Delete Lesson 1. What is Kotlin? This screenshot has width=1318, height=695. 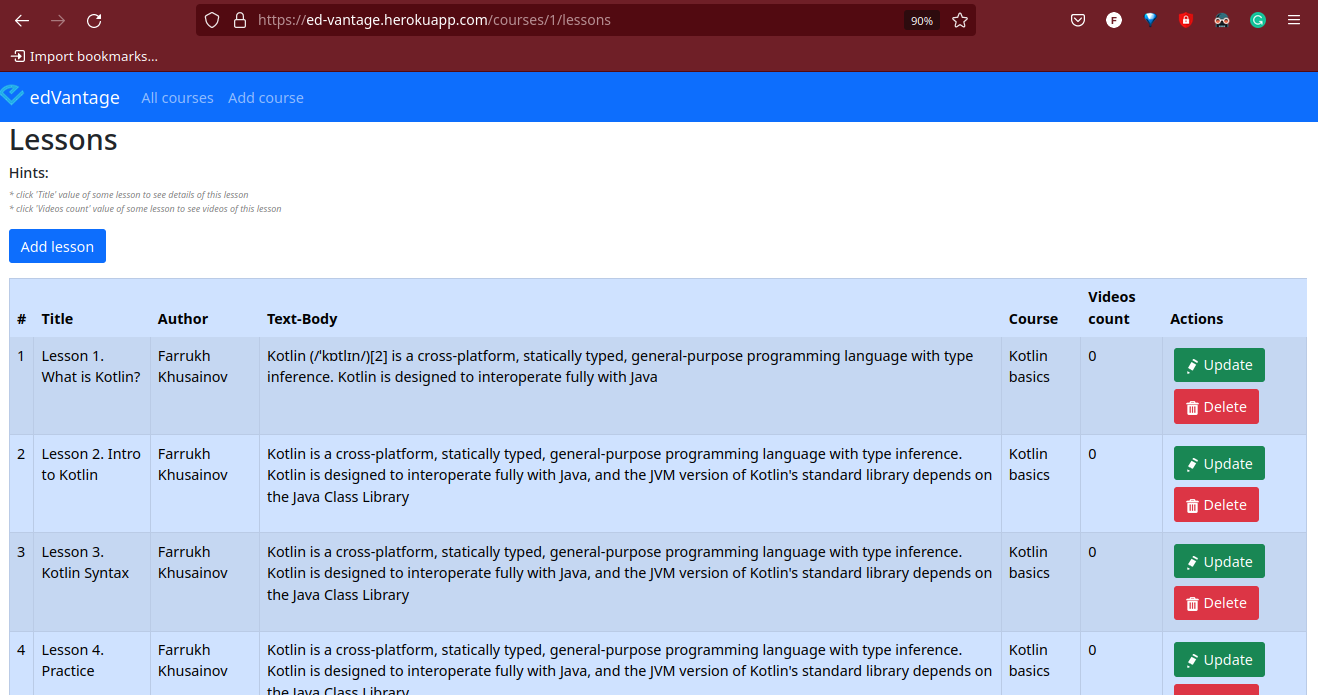point(1216,407)
